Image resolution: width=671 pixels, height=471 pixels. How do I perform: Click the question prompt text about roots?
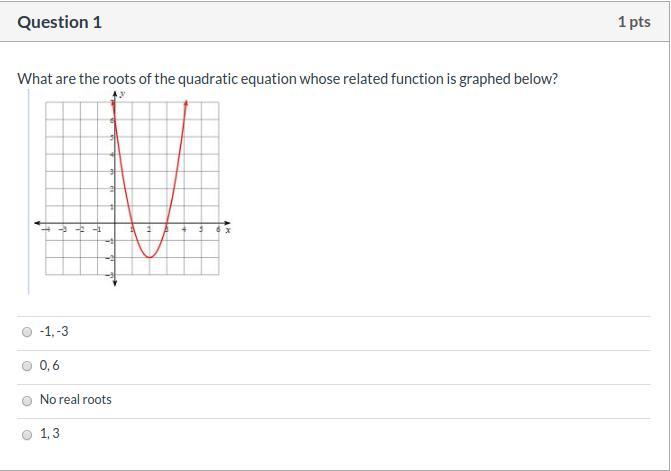[287, 79]
